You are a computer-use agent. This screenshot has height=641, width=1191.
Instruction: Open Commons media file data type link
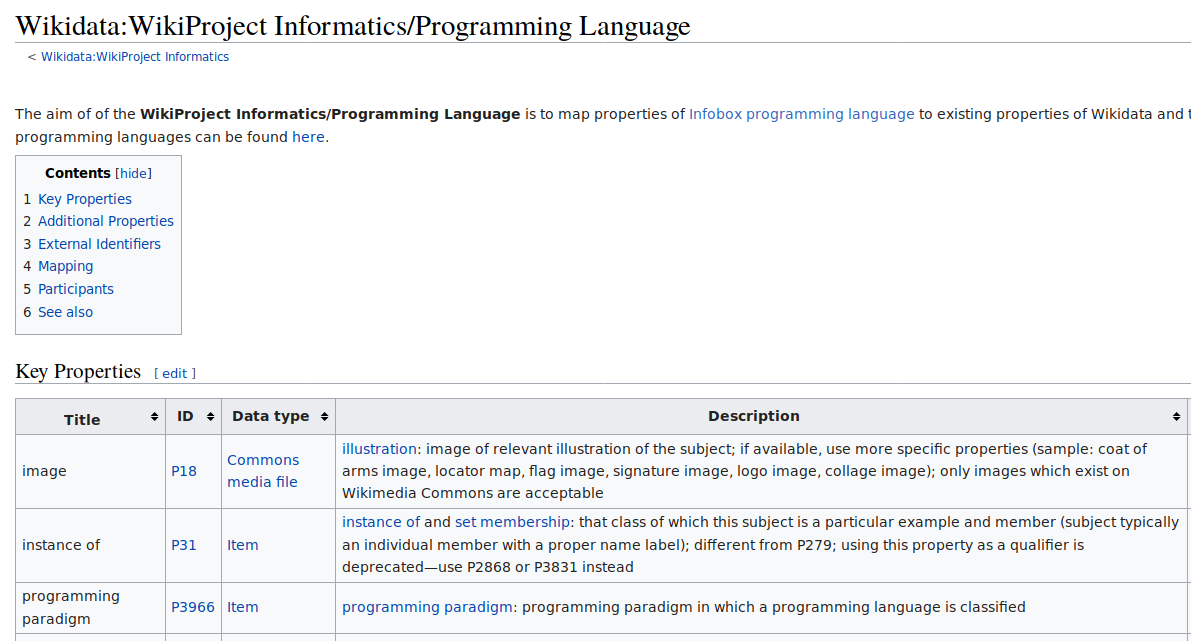click(263, 471)
